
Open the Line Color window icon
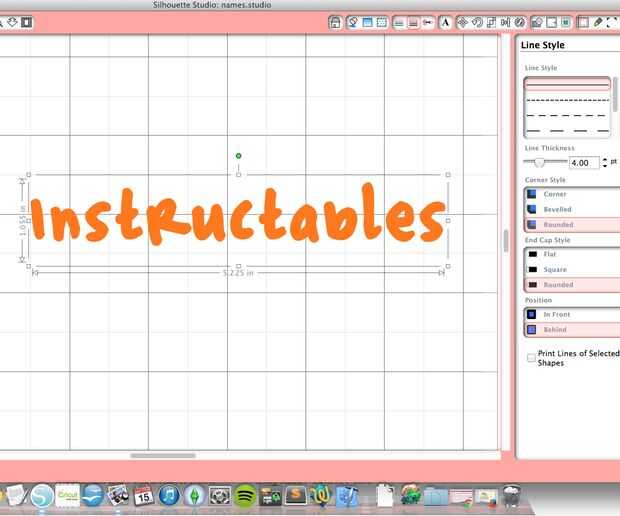click(399, 23)
